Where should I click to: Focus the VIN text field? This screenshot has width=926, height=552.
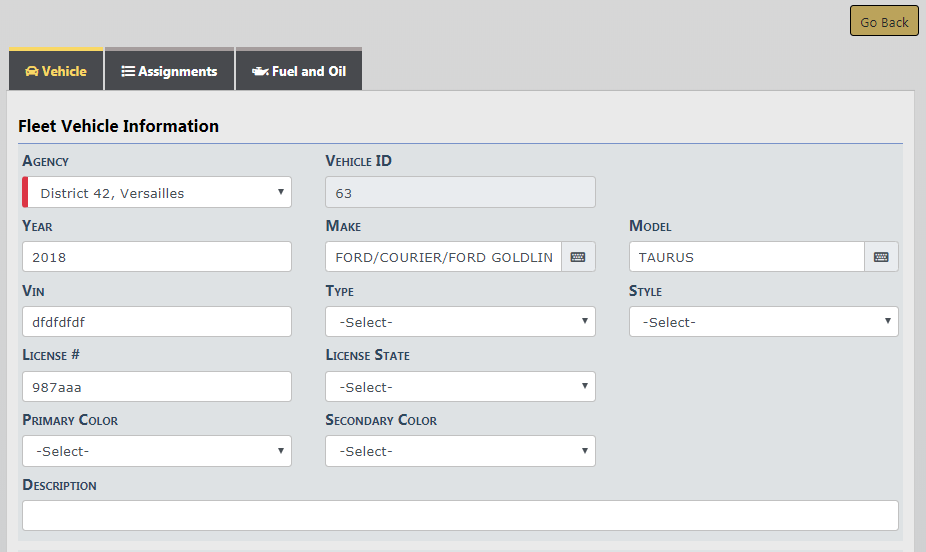click(x=157, y=322)
